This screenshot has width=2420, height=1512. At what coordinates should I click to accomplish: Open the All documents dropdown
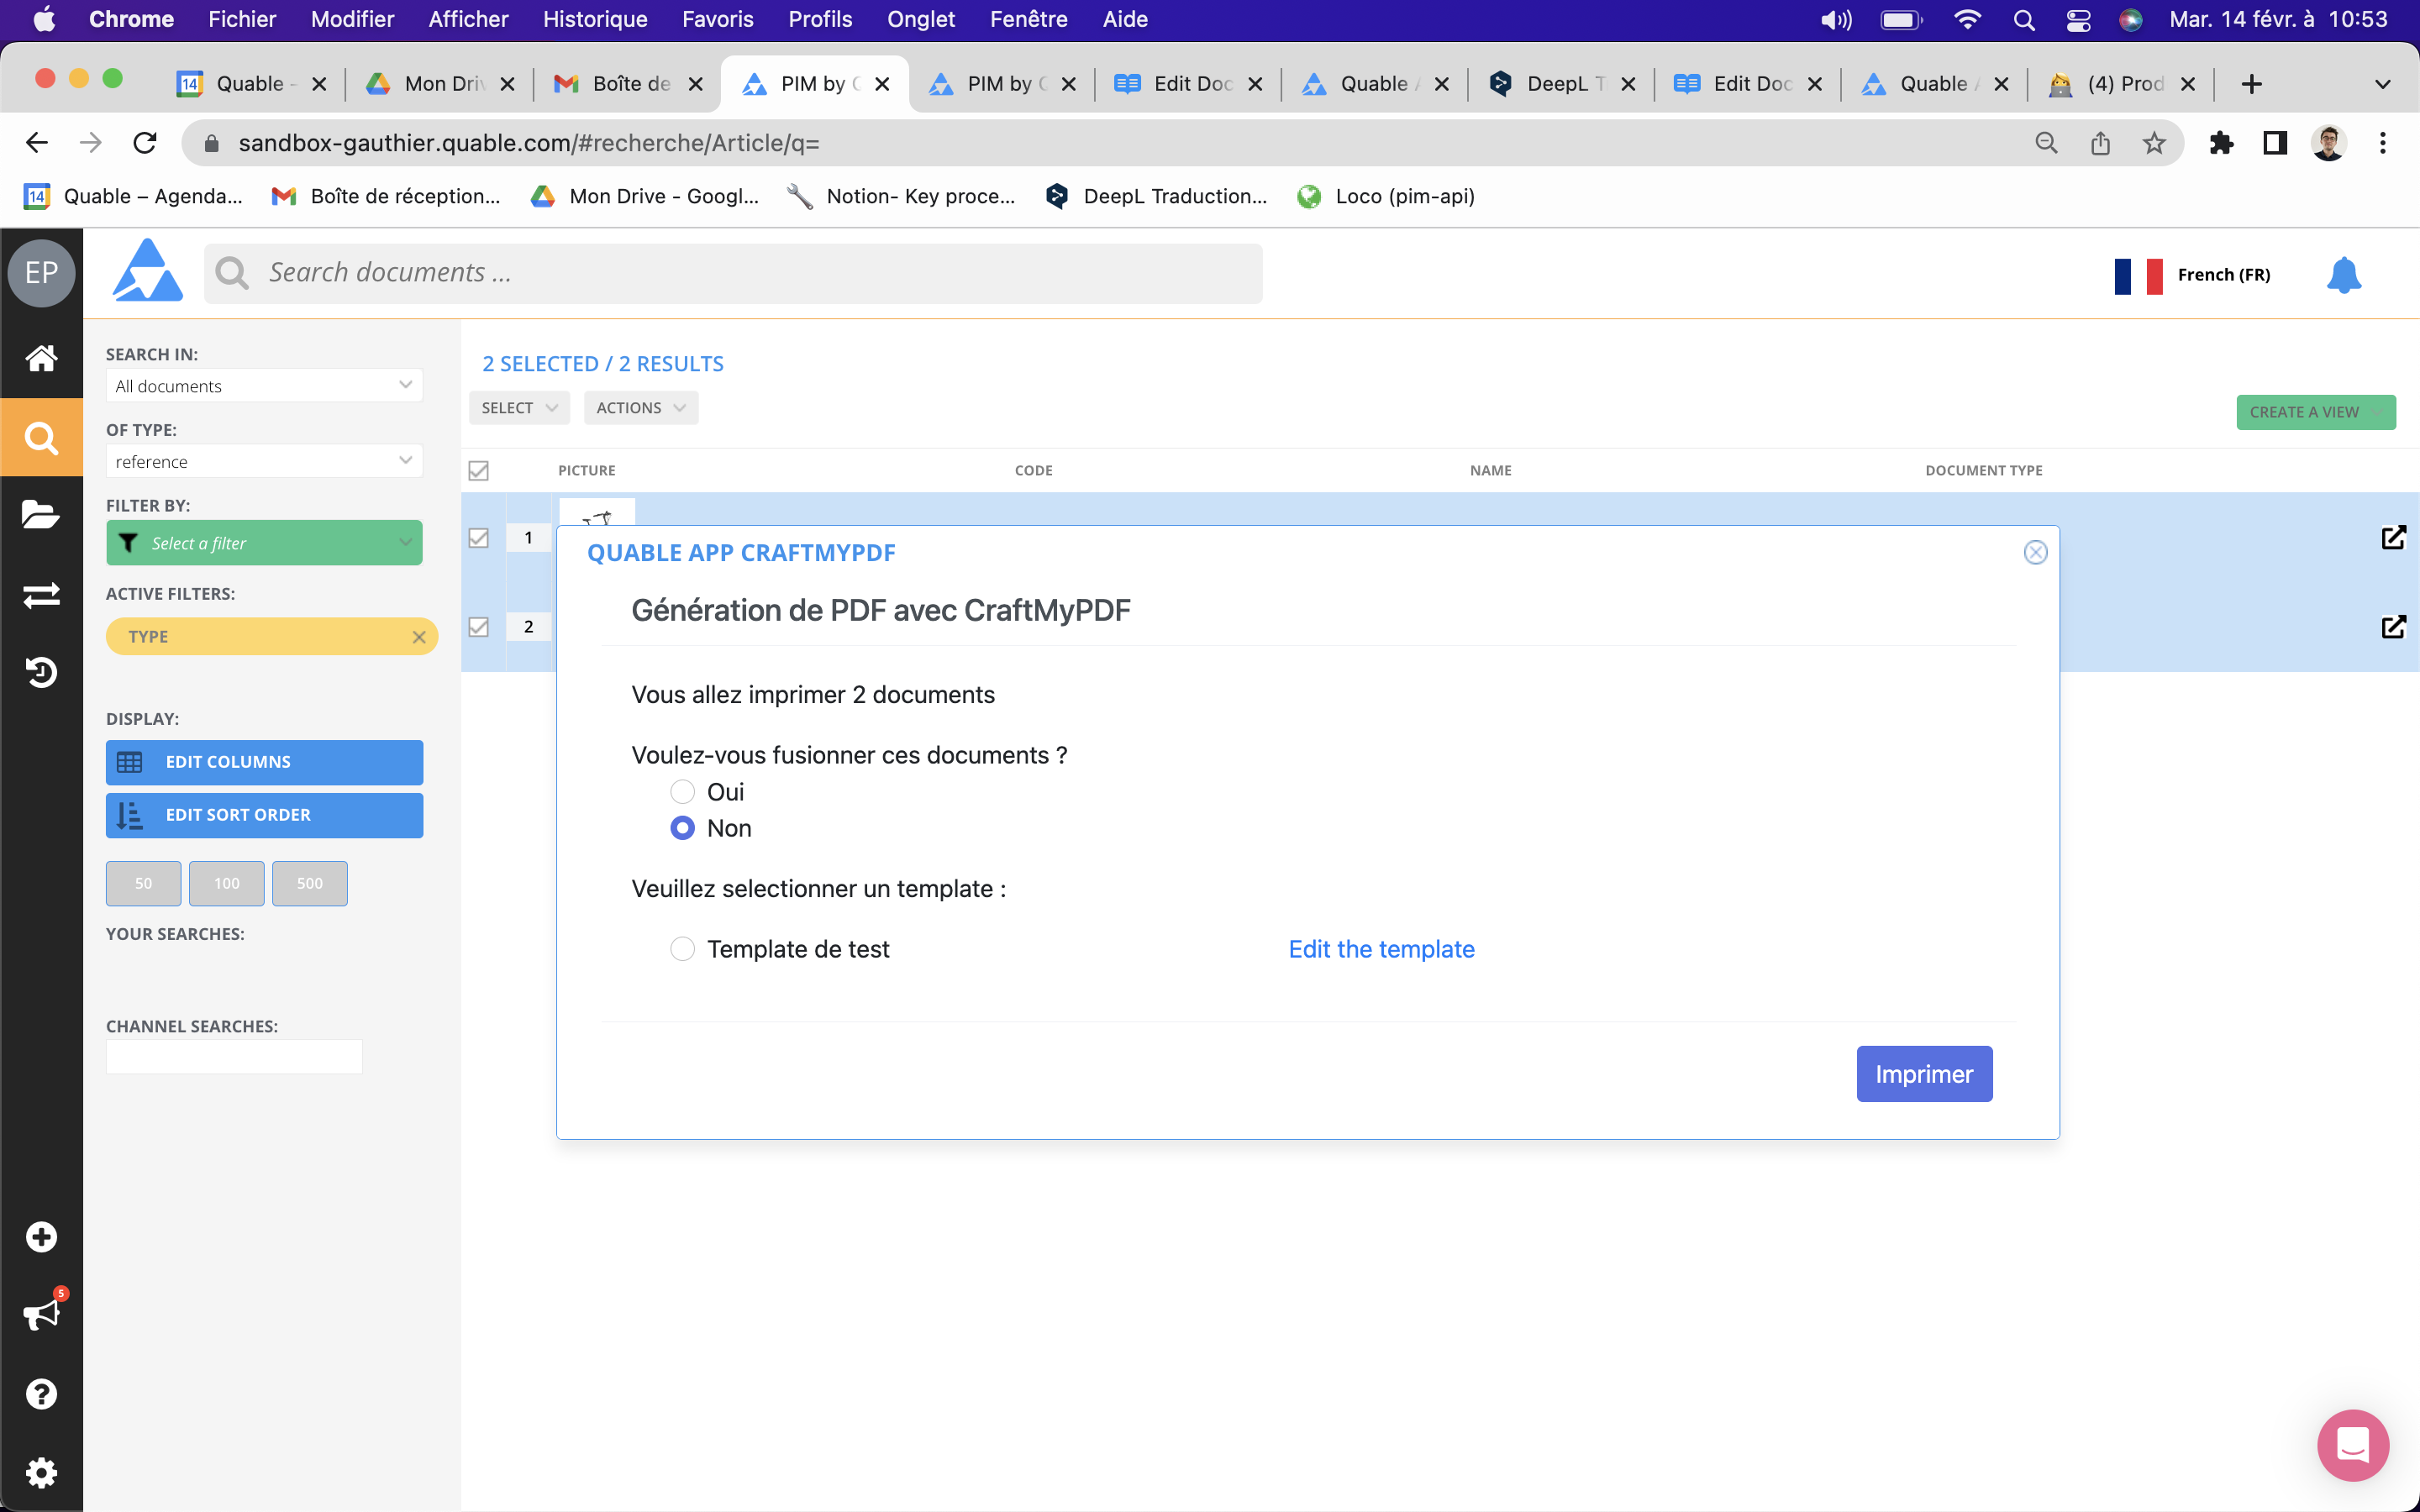pos(264,386)
